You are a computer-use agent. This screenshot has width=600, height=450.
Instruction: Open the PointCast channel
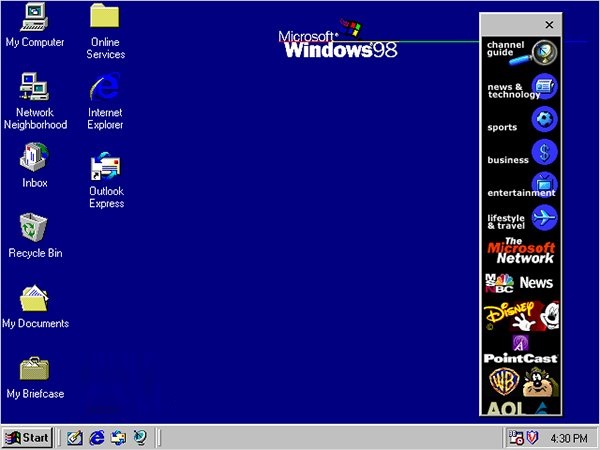(x=521, y=349)
